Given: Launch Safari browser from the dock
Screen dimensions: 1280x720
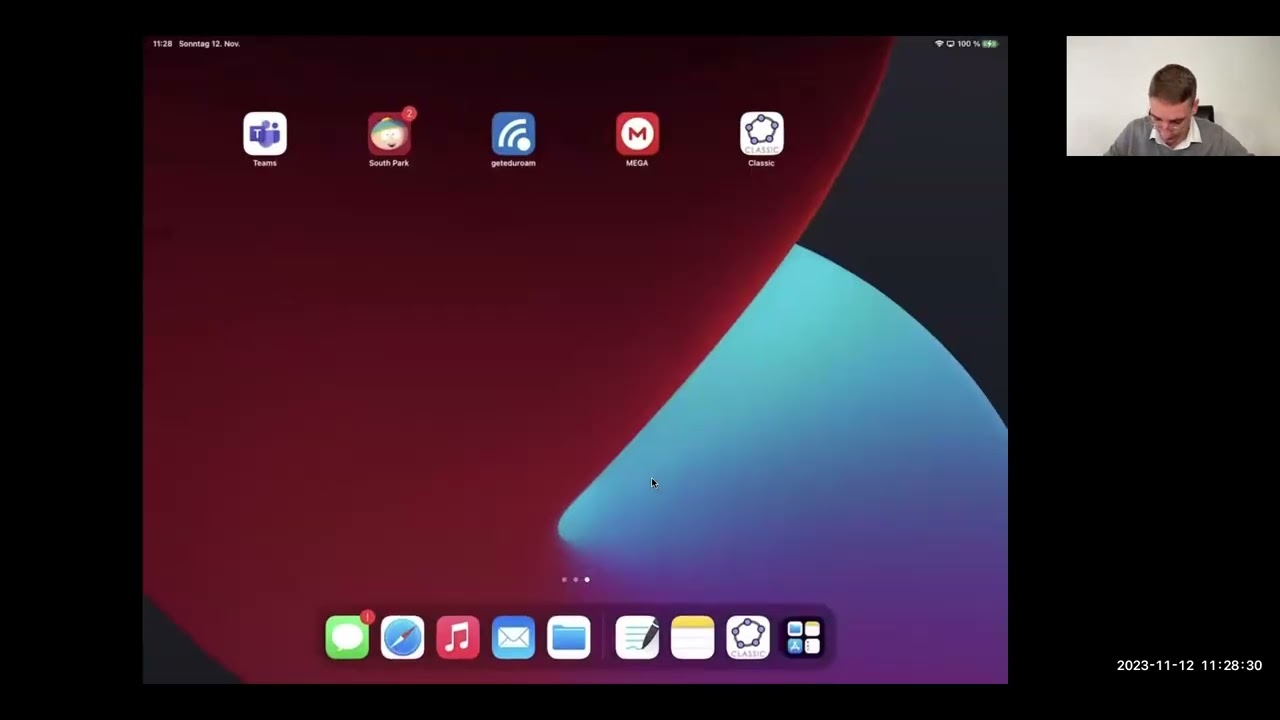Looking at the screenshot, I should tap(402, 638).
